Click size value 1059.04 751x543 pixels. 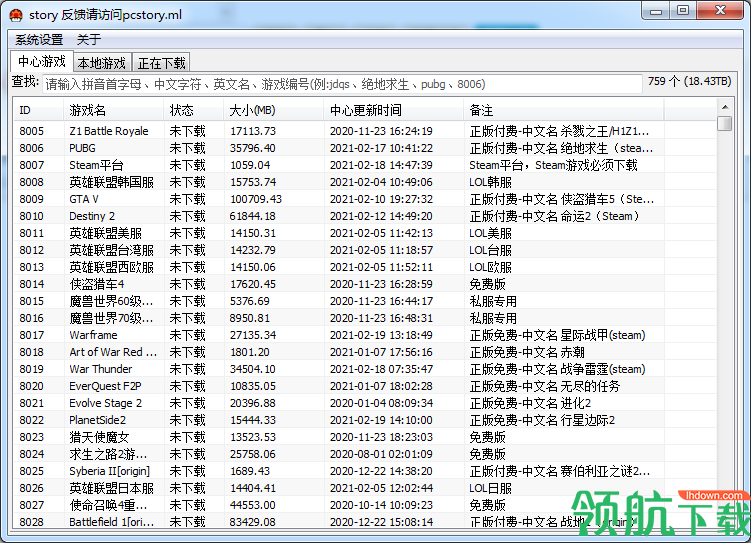[x=250, y=165]
